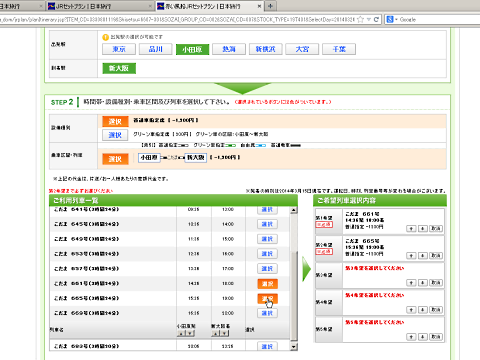Select 大宮 as departure station
Image resolution: width=480 pixels, height=360 pixels.
point(302,49)
